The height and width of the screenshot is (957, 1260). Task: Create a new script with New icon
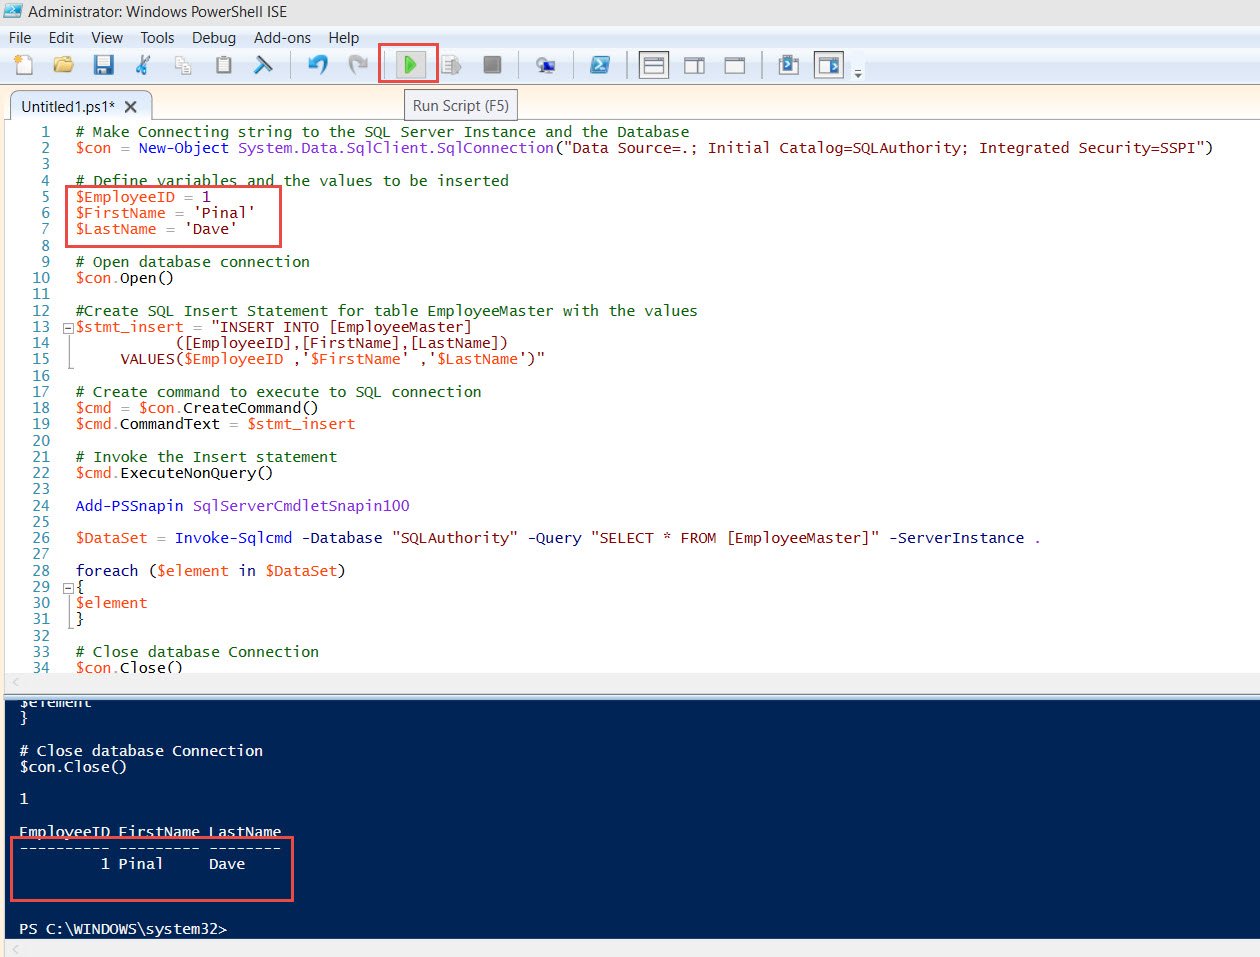pos(23,65)
